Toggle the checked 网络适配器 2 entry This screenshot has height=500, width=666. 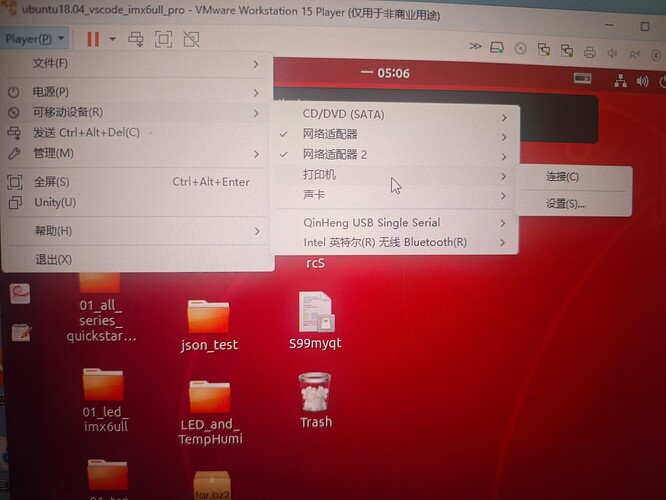coord(395,155)
